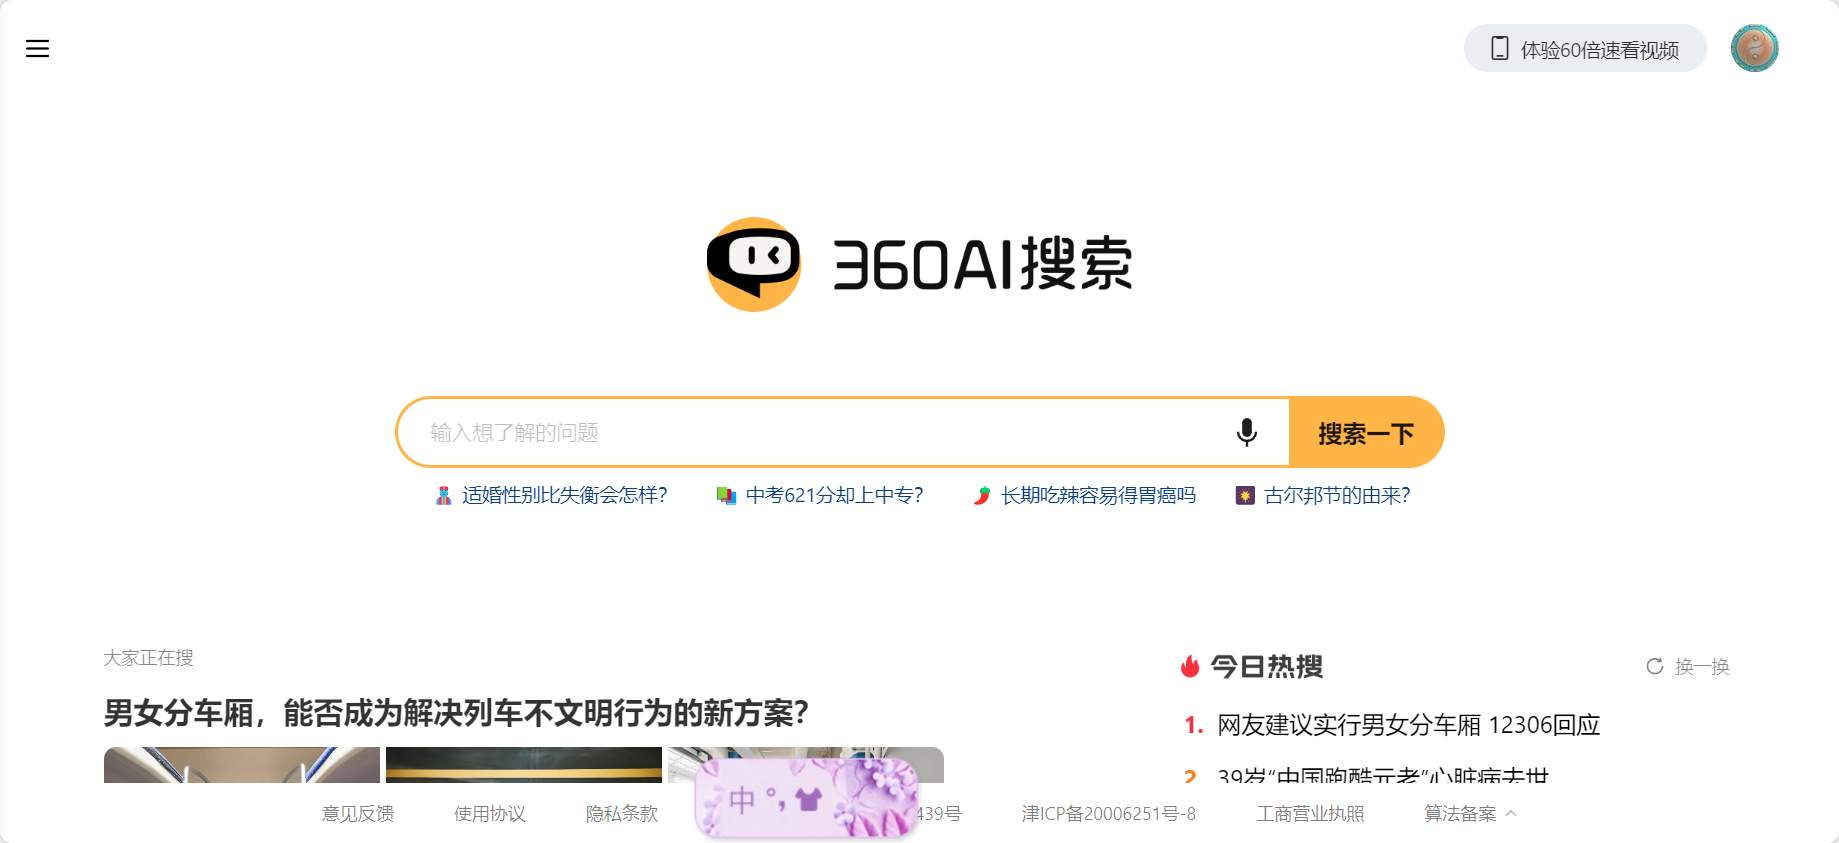
Task: Click the user avatar
Action: (x=1754, y=48)
